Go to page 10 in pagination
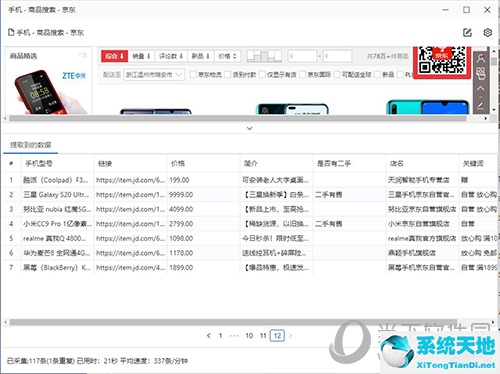This screenshot has width=500, height=374. (x=249, y=335)
